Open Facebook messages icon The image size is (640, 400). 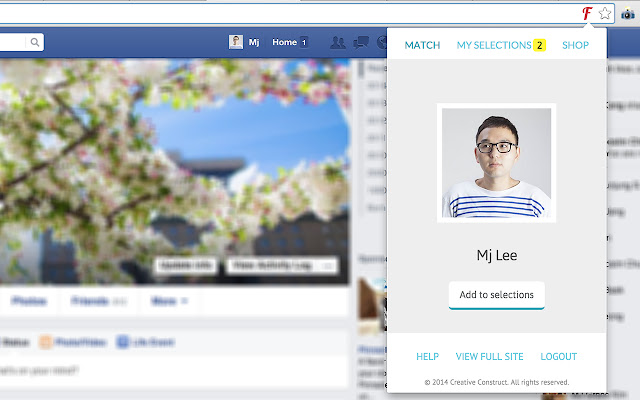pyautogui.click(x=361, y=42)
